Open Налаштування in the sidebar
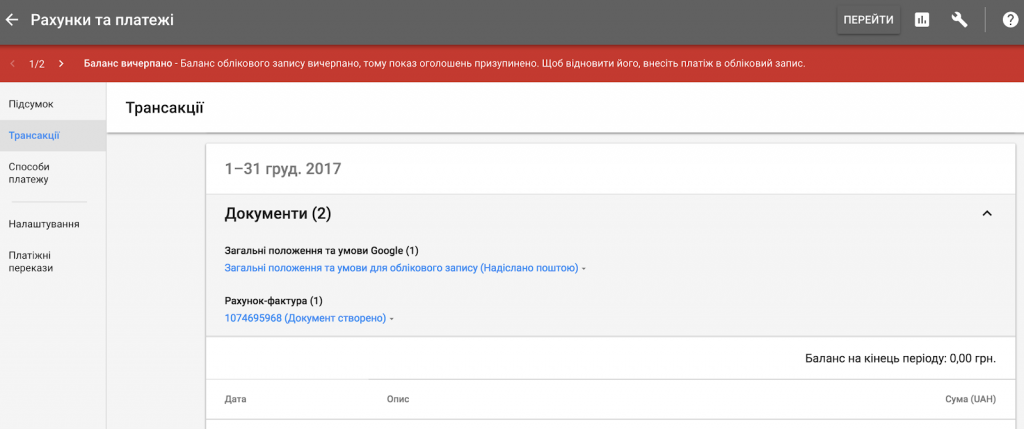The height and width of the screenshot is (429, 1024). click(x=44, y=224)
